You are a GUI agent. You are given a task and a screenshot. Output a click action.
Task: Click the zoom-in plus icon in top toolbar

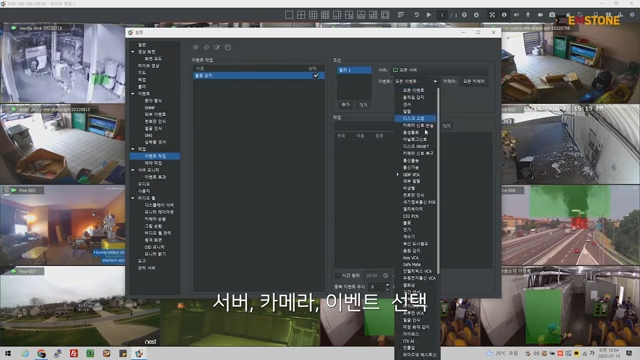pyautogui.click(x=464, y=15)
